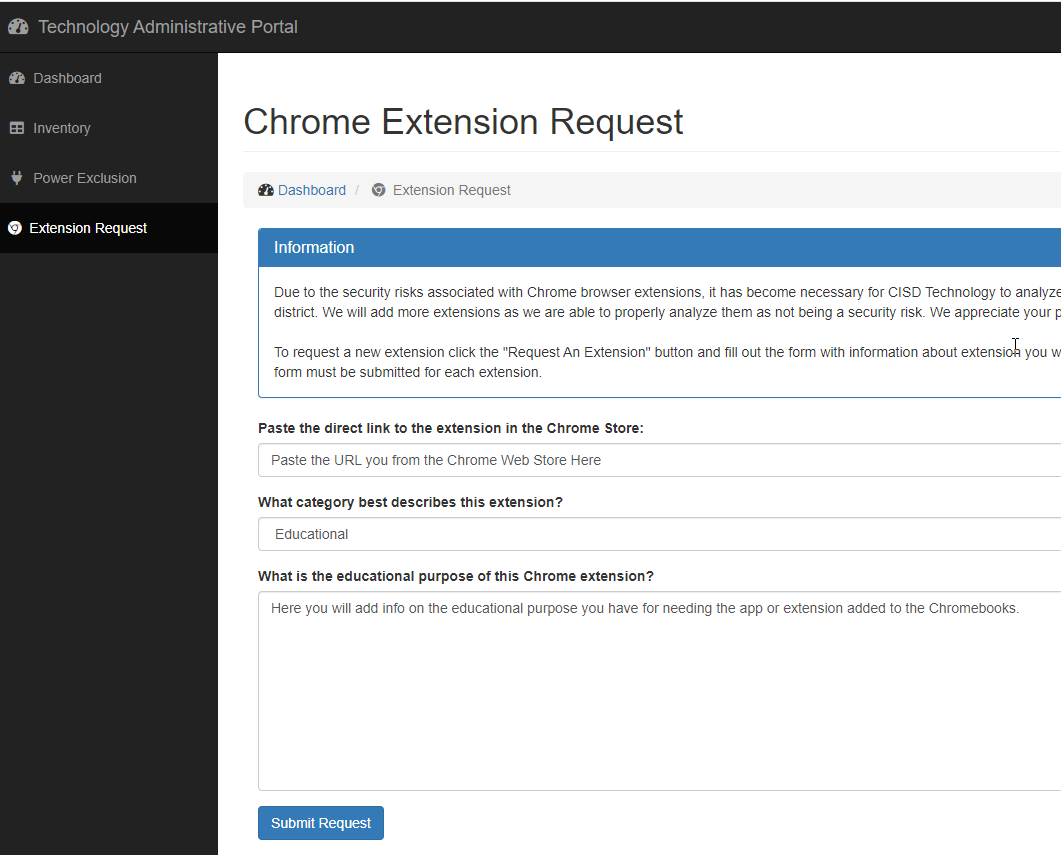
Task: Click the Extension Request breadcrumb text
Action: 451,190
